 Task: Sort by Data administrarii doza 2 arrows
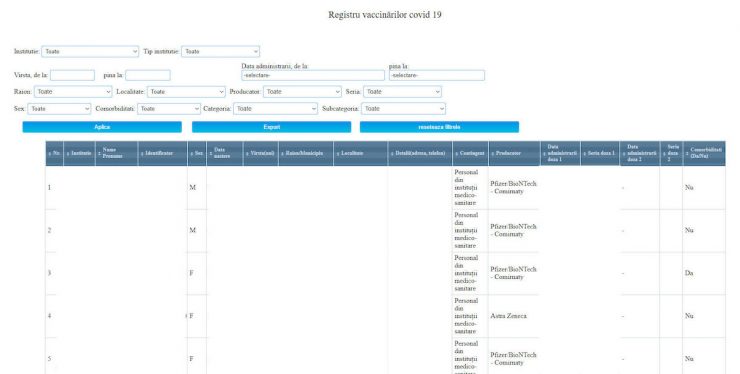click(623, 154)
